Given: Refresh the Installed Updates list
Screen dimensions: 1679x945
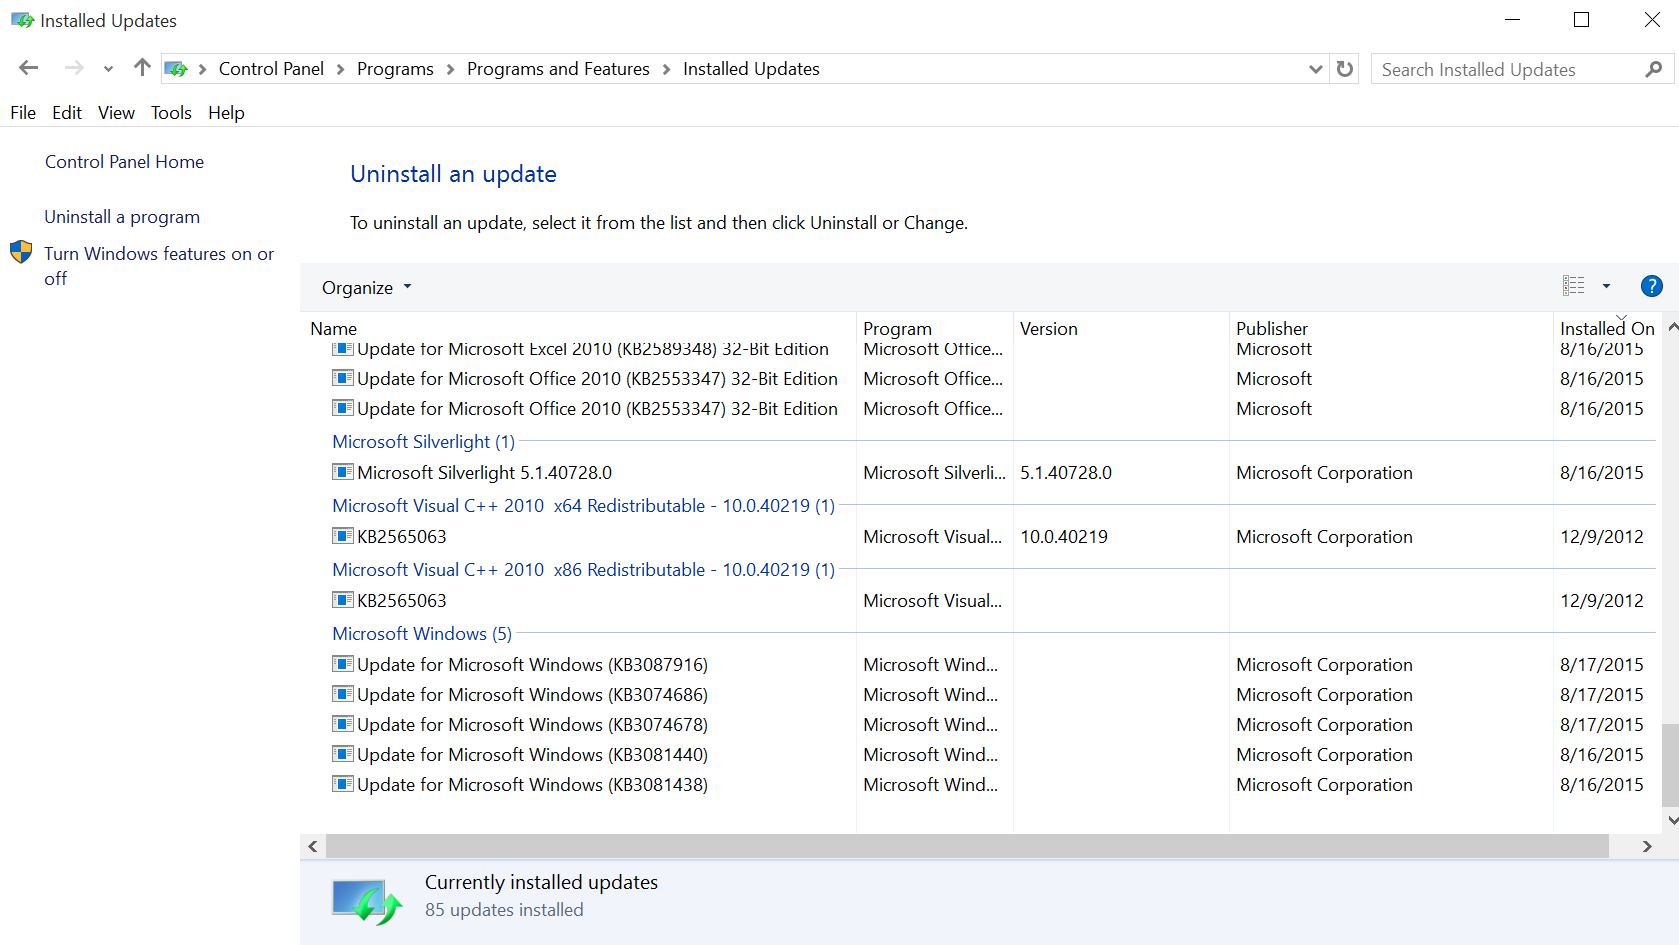Looking at the screenshot, I should tap(1345, 69).
